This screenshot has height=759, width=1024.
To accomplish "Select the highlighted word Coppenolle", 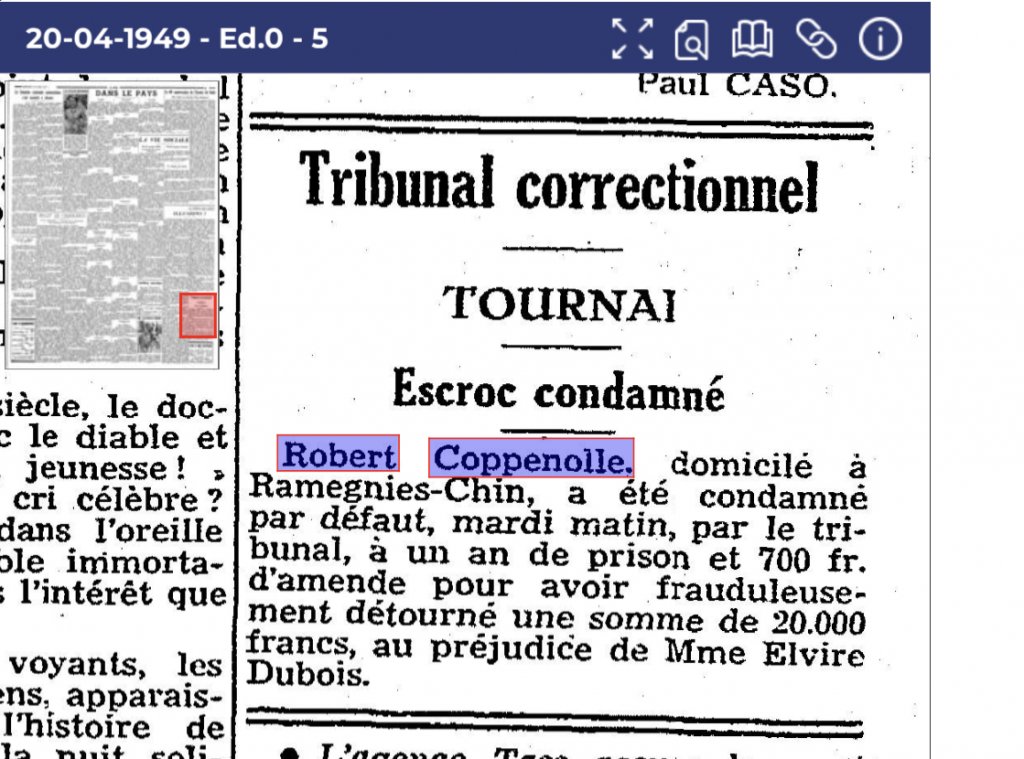I will (x=532, y=458).
